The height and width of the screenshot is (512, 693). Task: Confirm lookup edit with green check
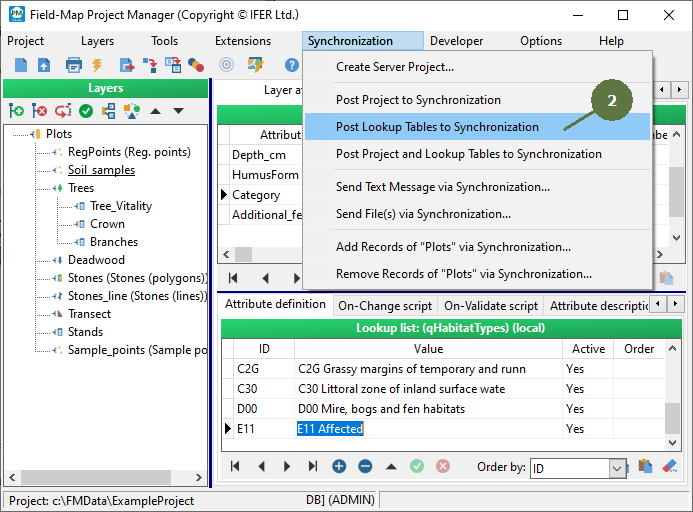point(417,466)
